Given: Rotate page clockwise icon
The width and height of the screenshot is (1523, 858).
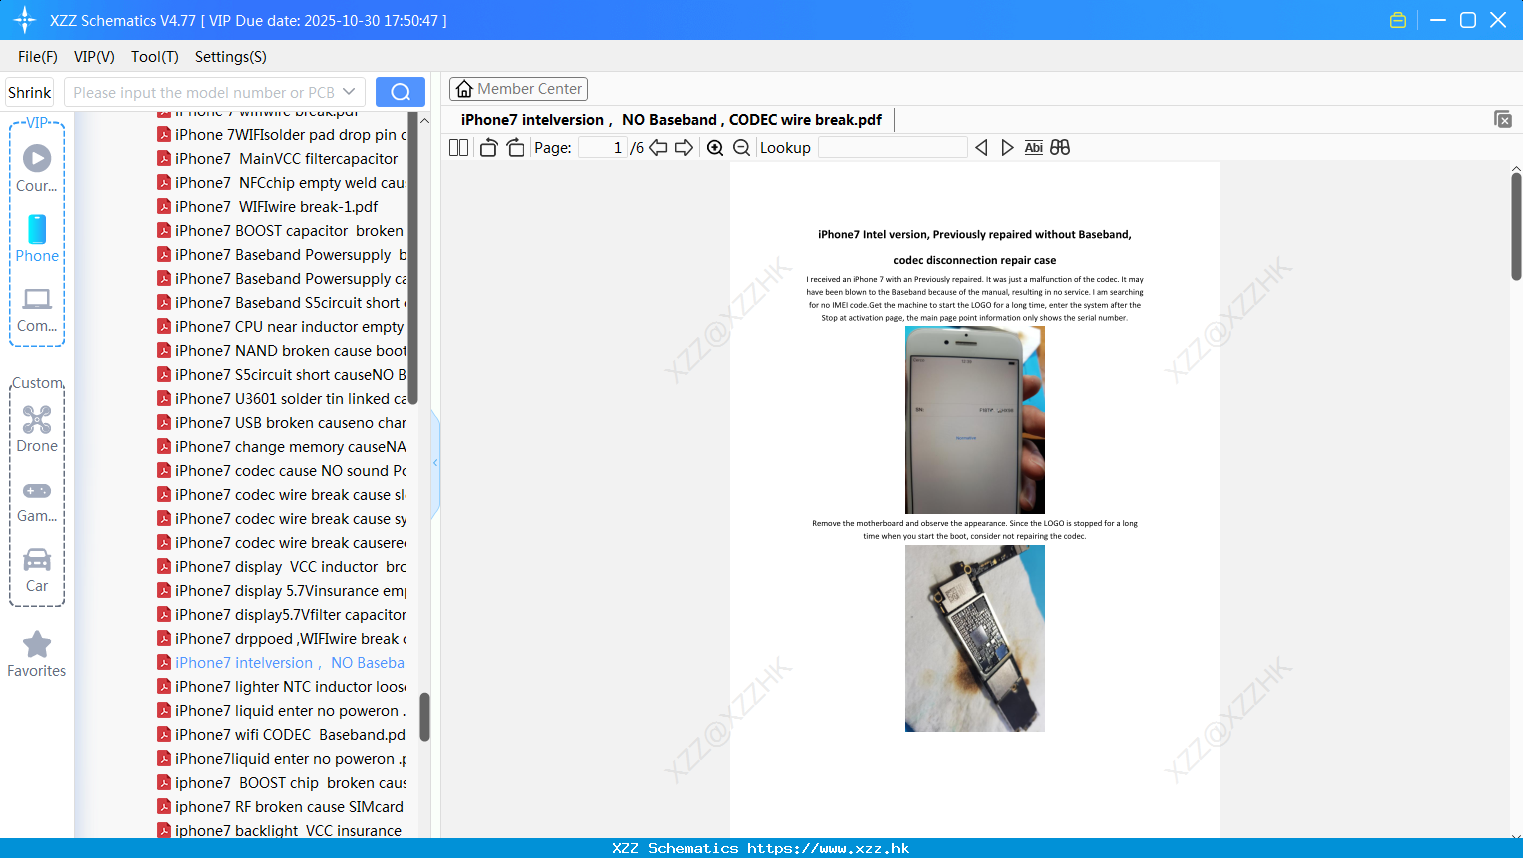Looking at the screenshot, I should (515, 147).
